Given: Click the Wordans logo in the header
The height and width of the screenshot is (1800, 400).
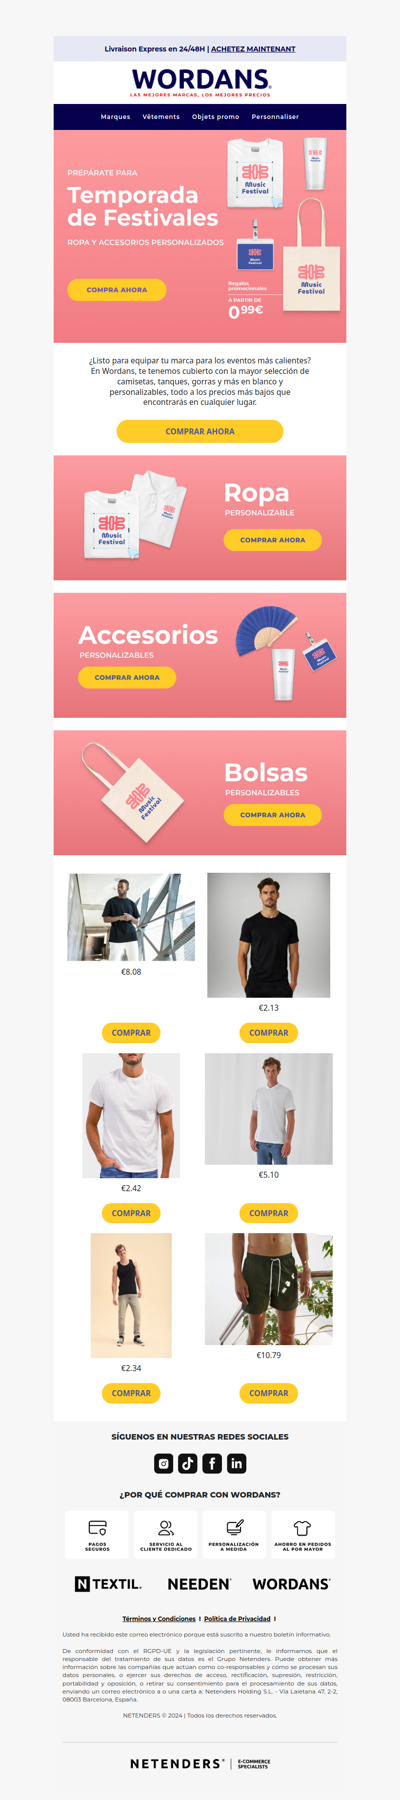Looking at the screenshot, I should (x=200, y=82).
